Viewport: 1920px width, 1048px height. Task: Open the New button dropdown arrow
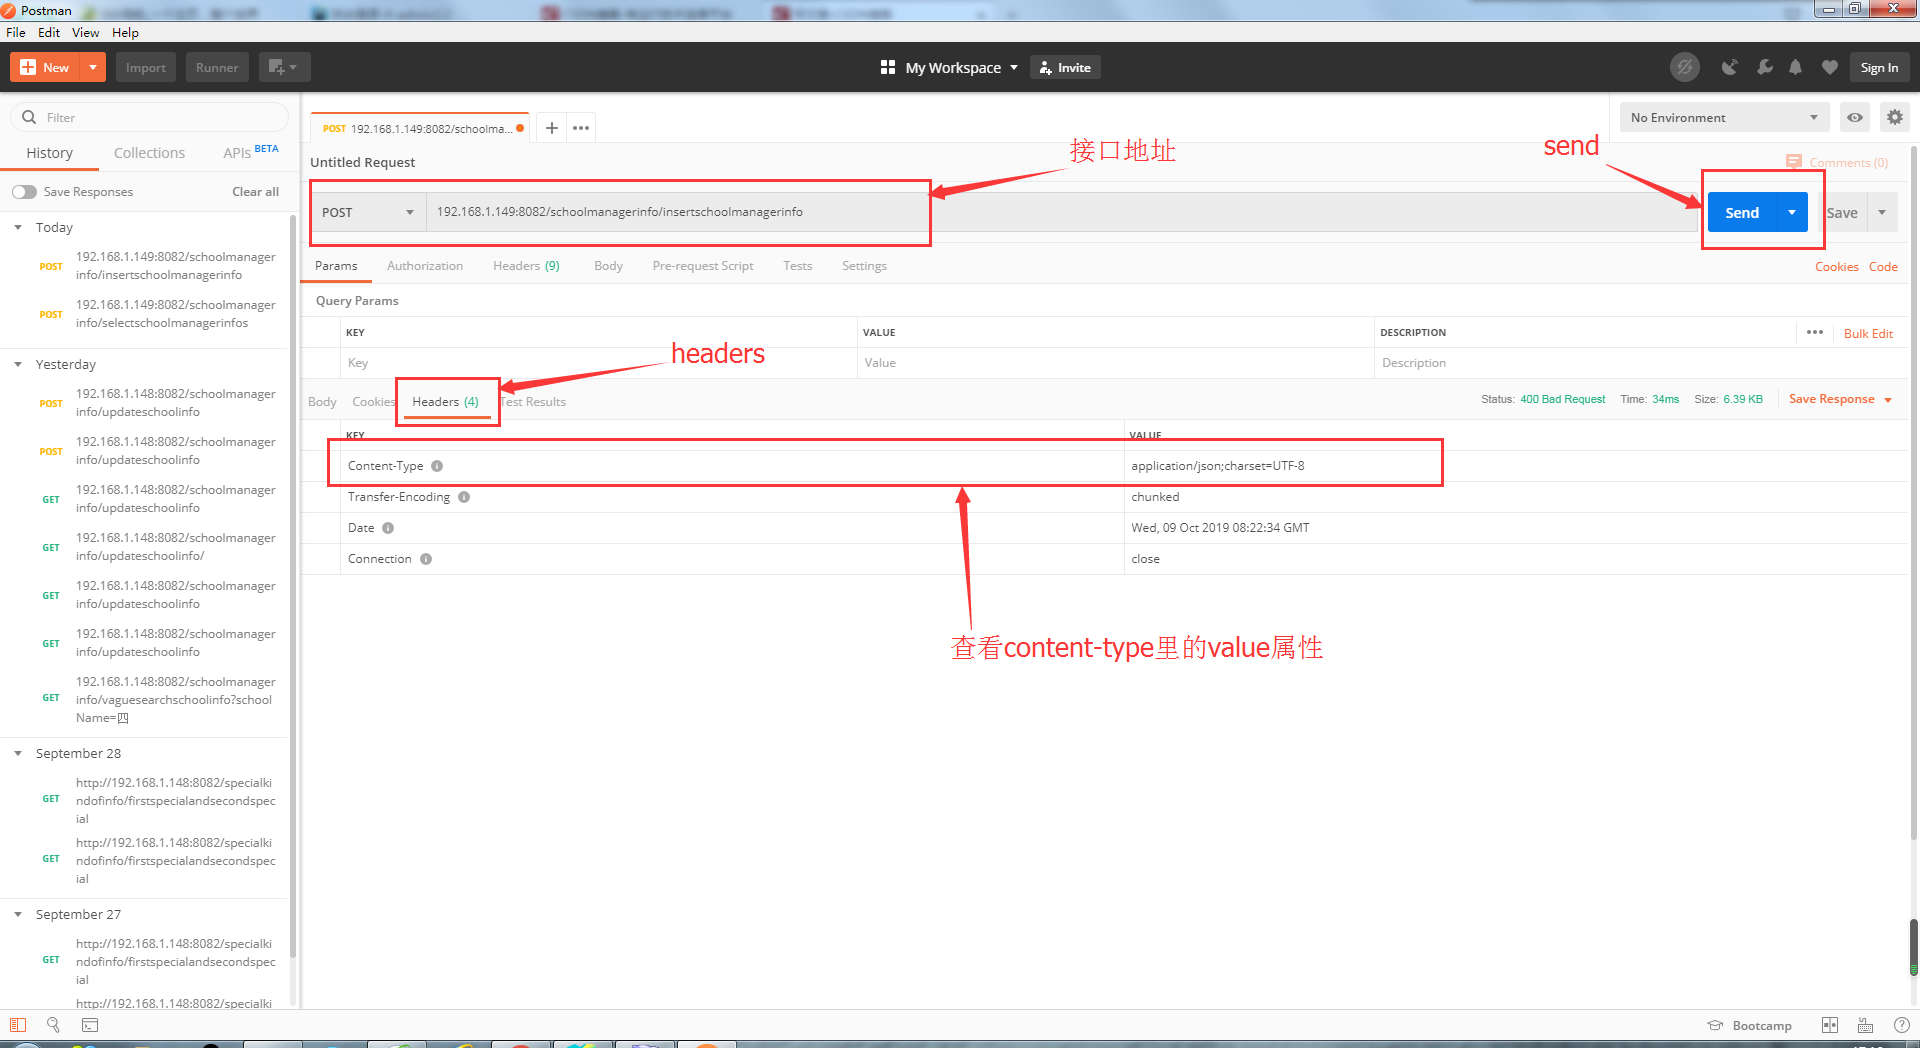[x=93, y=67]
